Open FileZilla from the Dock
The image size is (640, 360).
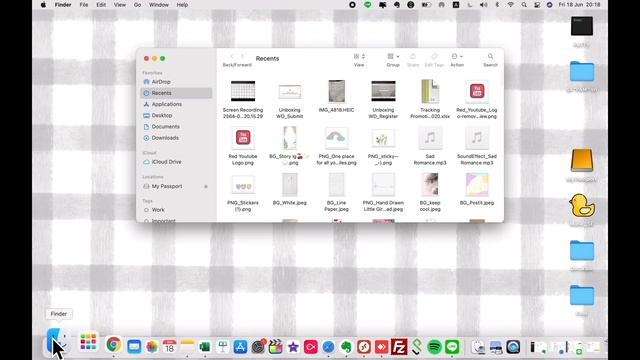pyautogui.click(x=399, y=347)
